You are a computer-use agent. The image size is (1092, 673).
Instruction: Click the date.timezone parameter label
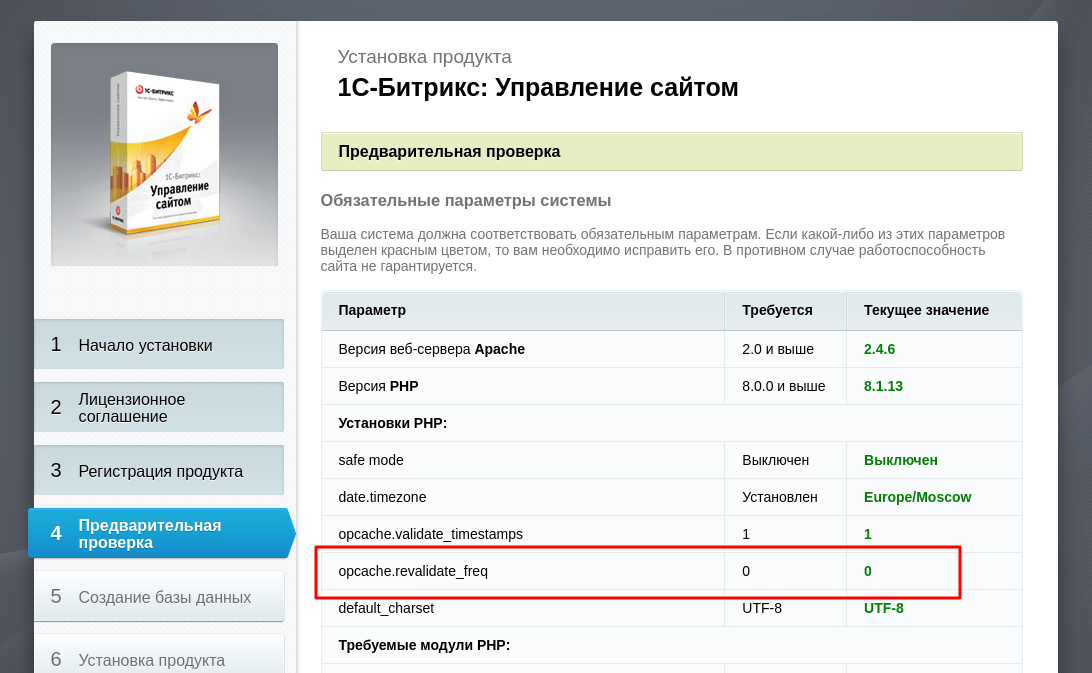click(382, 497)
